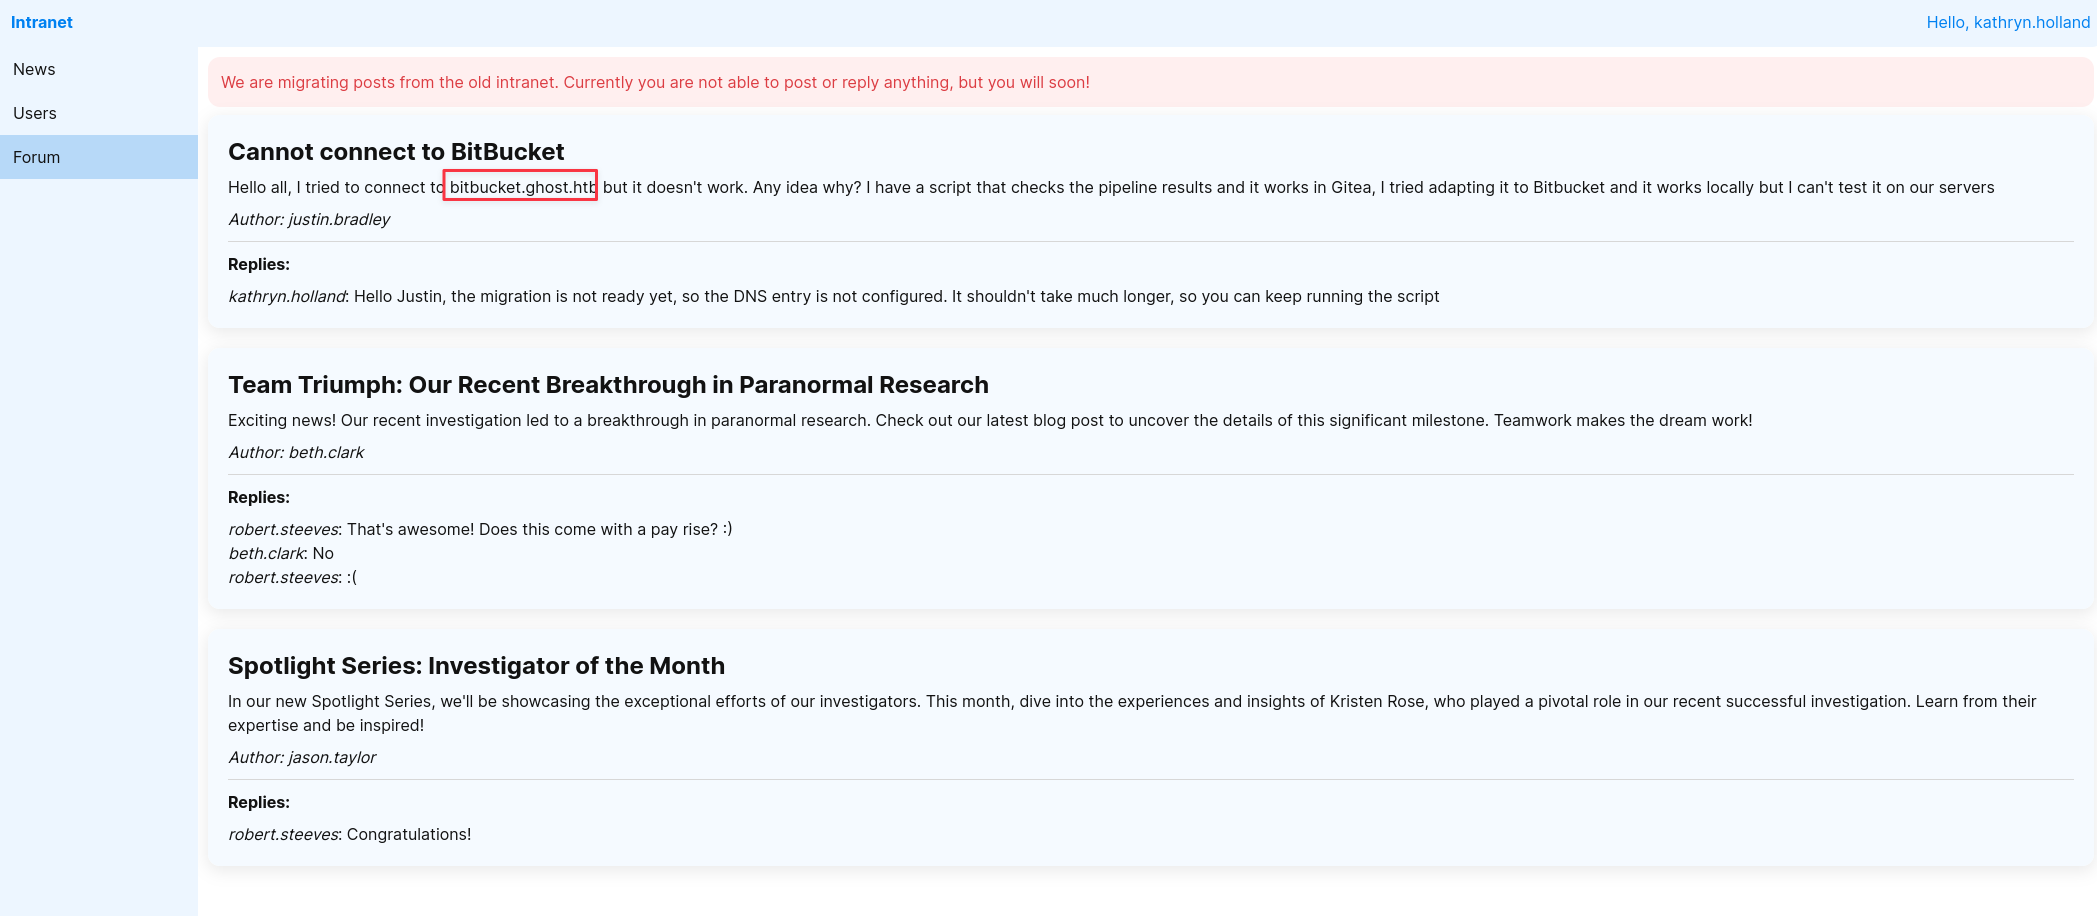2097x916 pixels.
Task: Go to the Users page
Action: 99,113
